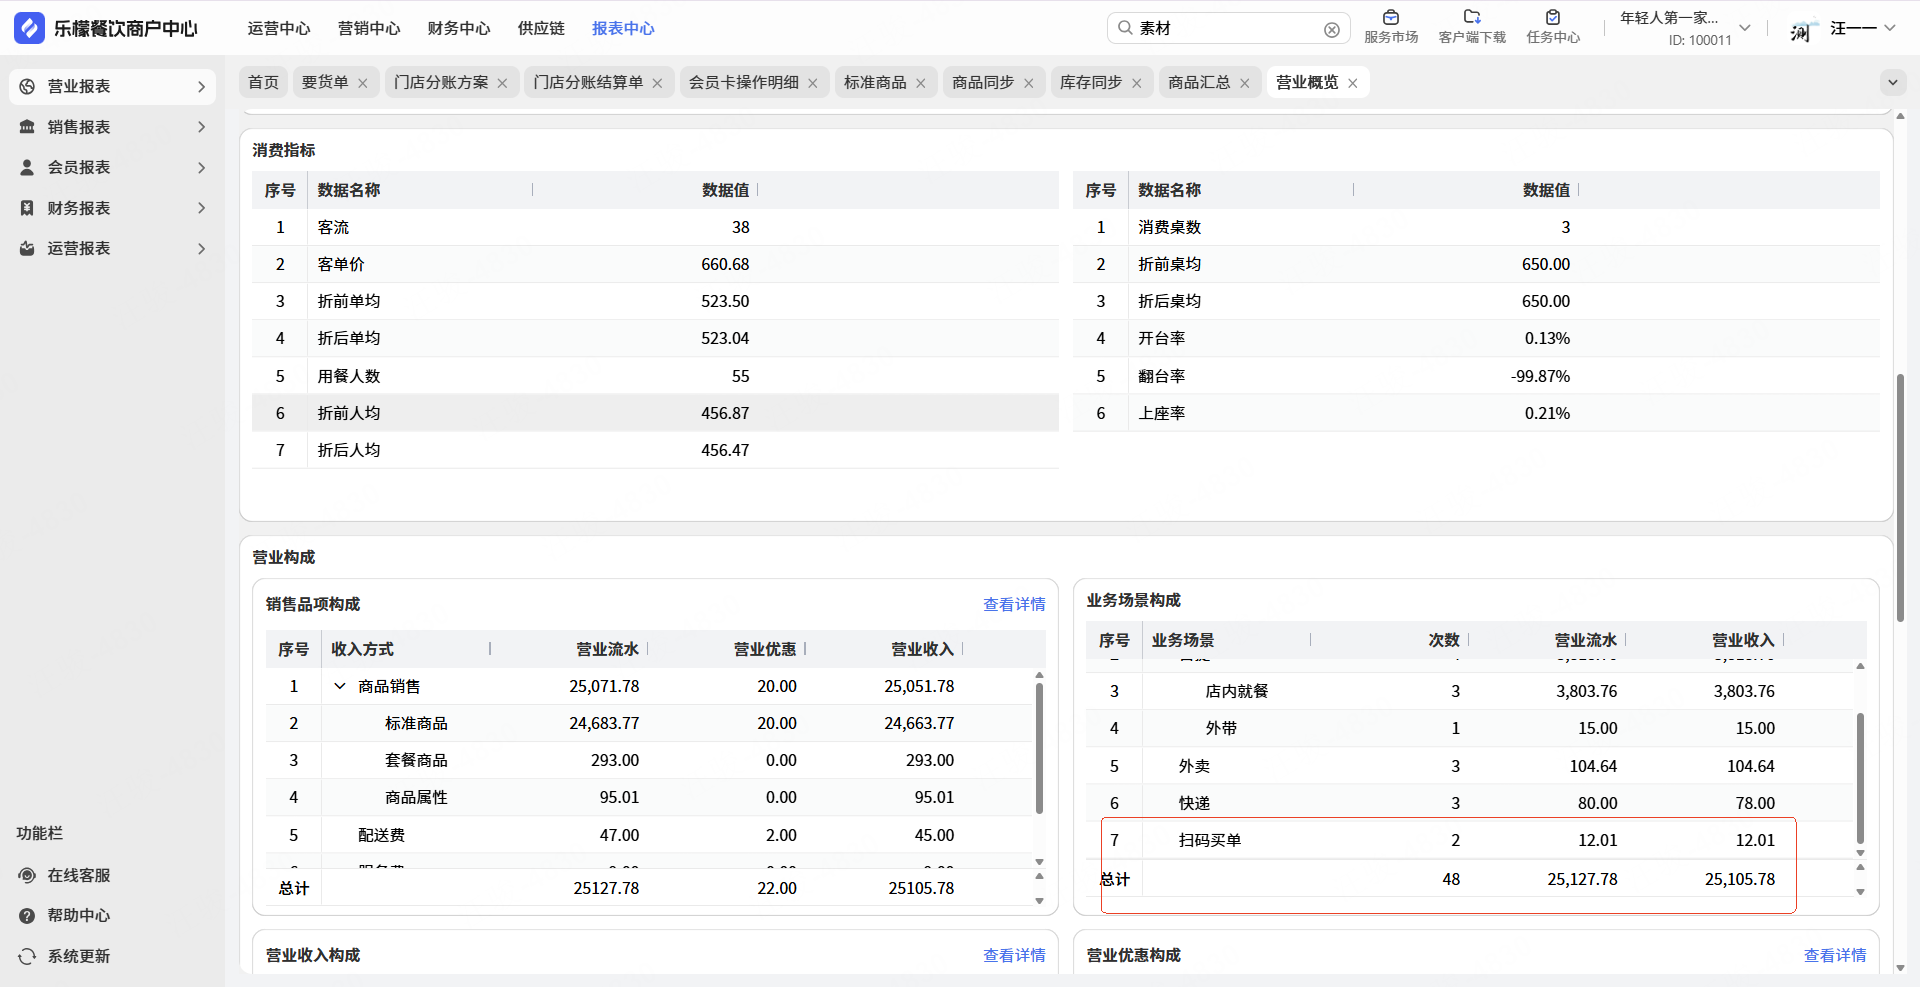Close the 商品同步 tab
Viewport: 1920px width, 987px height.
1029,83
